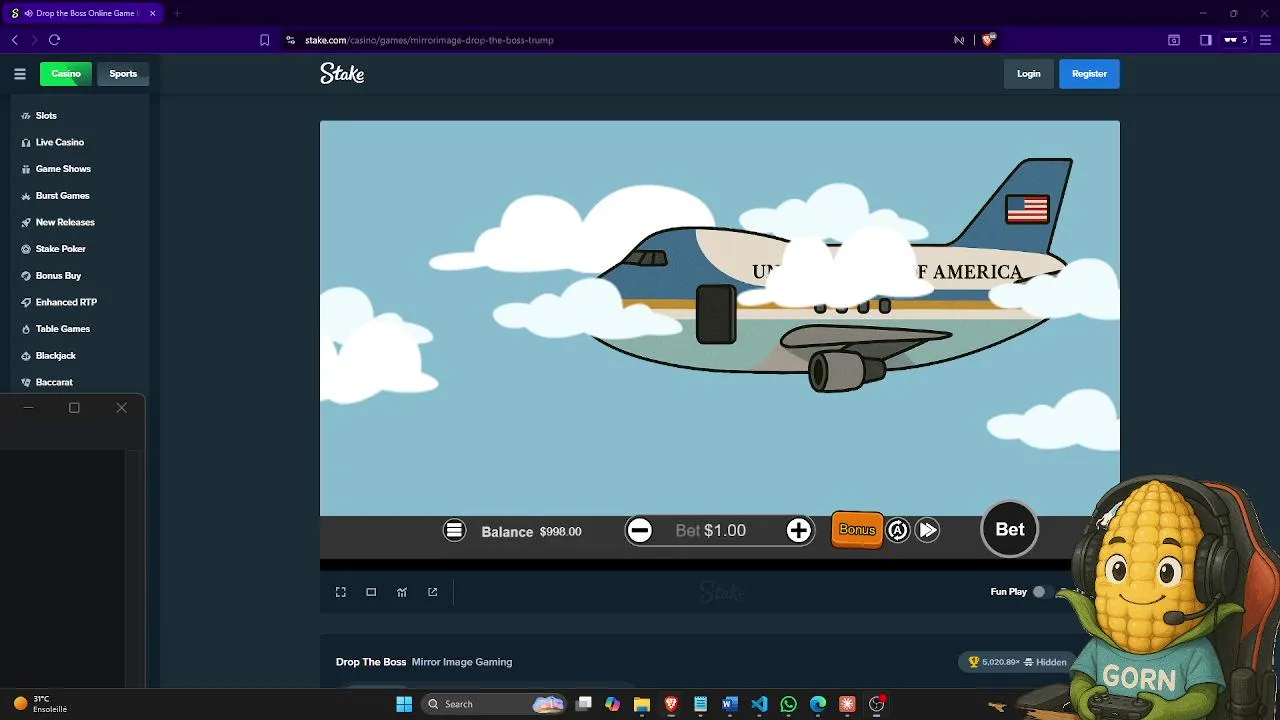Viewport: 1280px width, 720px height.
Task: Click the Mirror Image Gaming provider link
Action: (462, 662)
